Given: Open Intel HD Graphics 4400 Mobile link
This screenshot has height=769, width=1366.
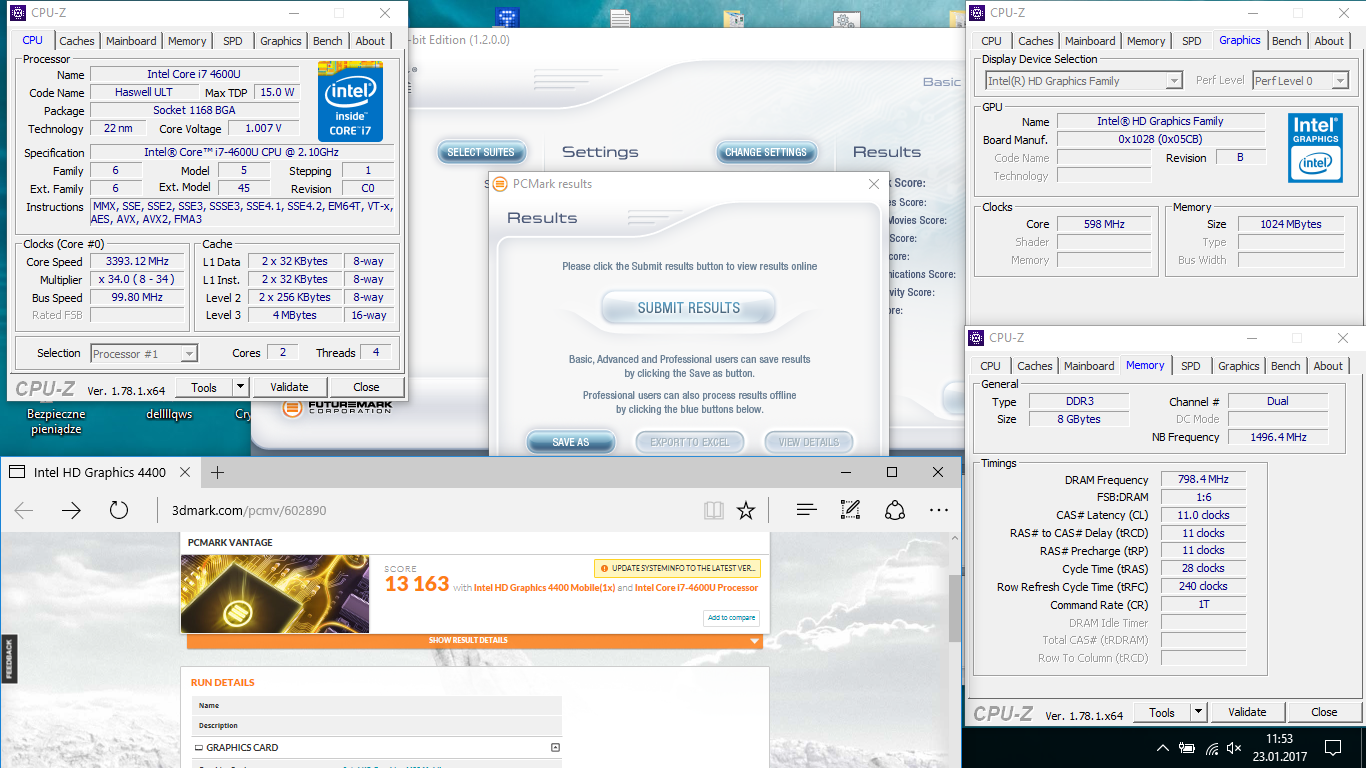Looking at the screenshot, I should [545, 588].
